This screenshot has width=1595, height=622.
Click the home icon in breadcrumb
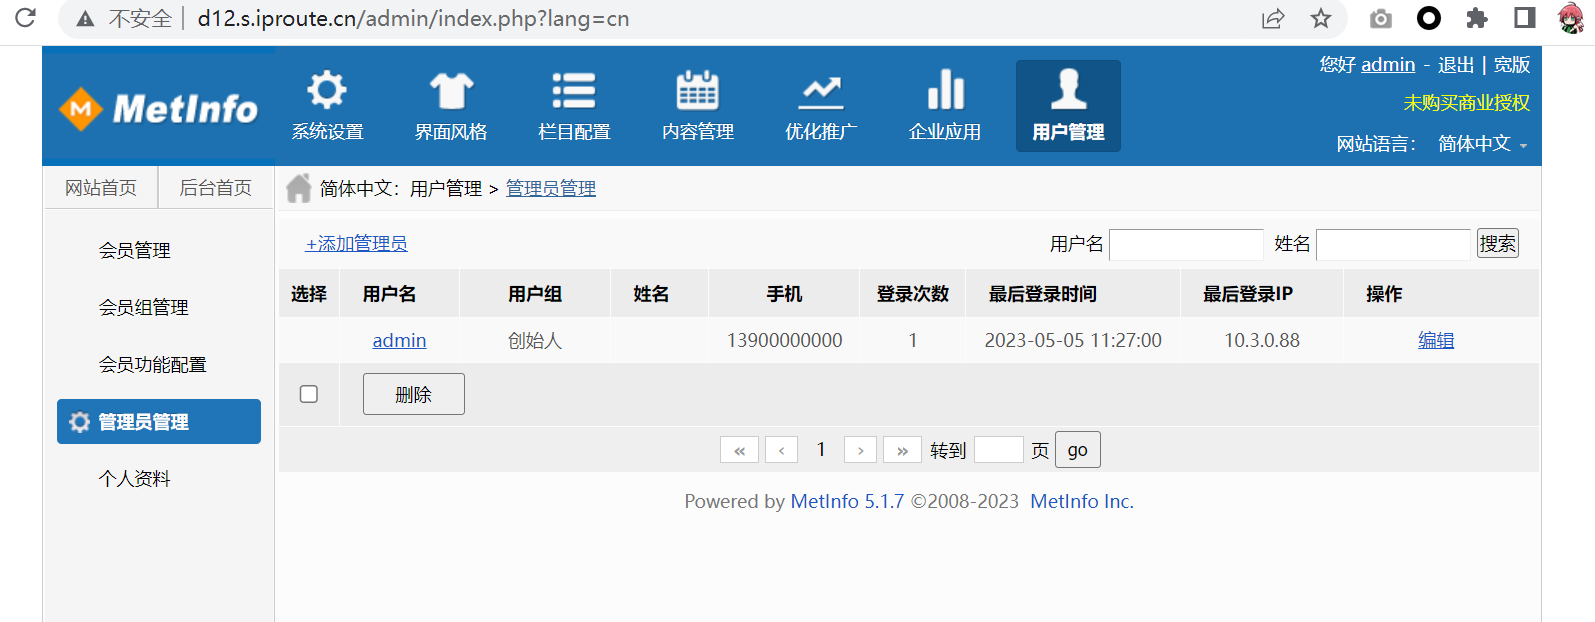pyautogui.click(x=298, y=188)
